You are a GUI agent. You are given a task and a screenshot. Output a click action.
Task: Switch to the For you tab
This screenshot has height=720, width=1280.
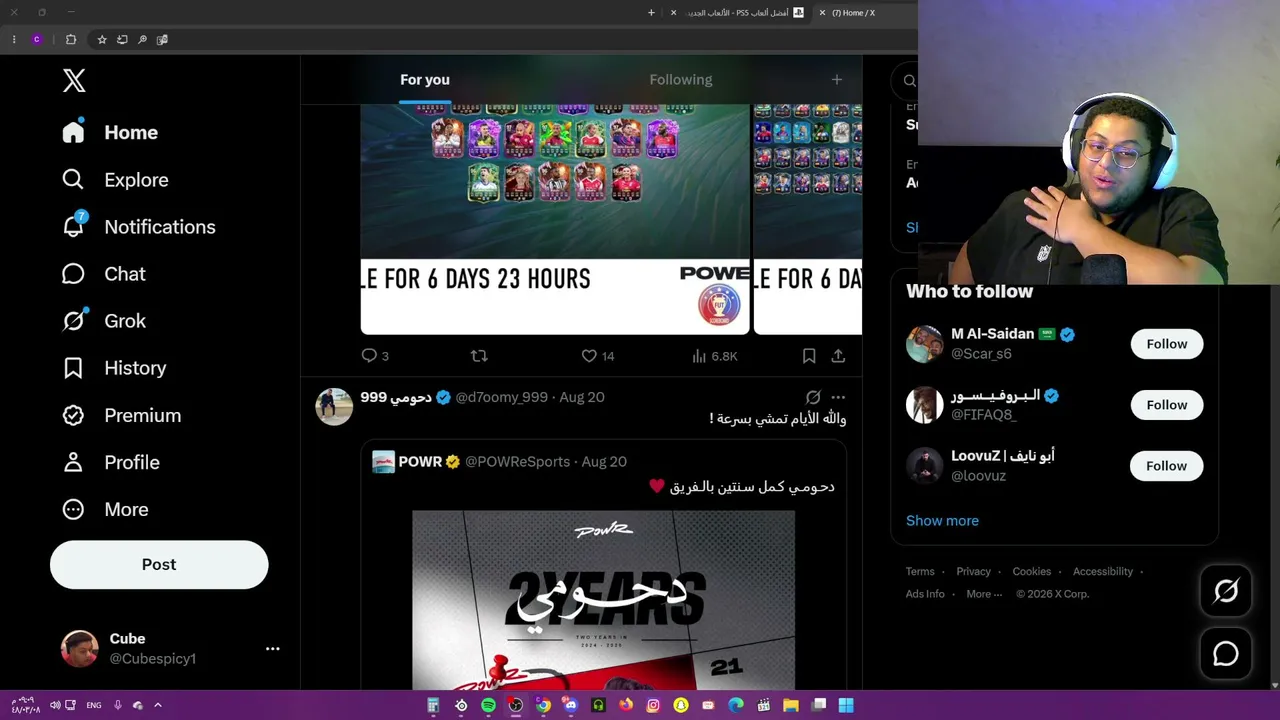[425, 80]
